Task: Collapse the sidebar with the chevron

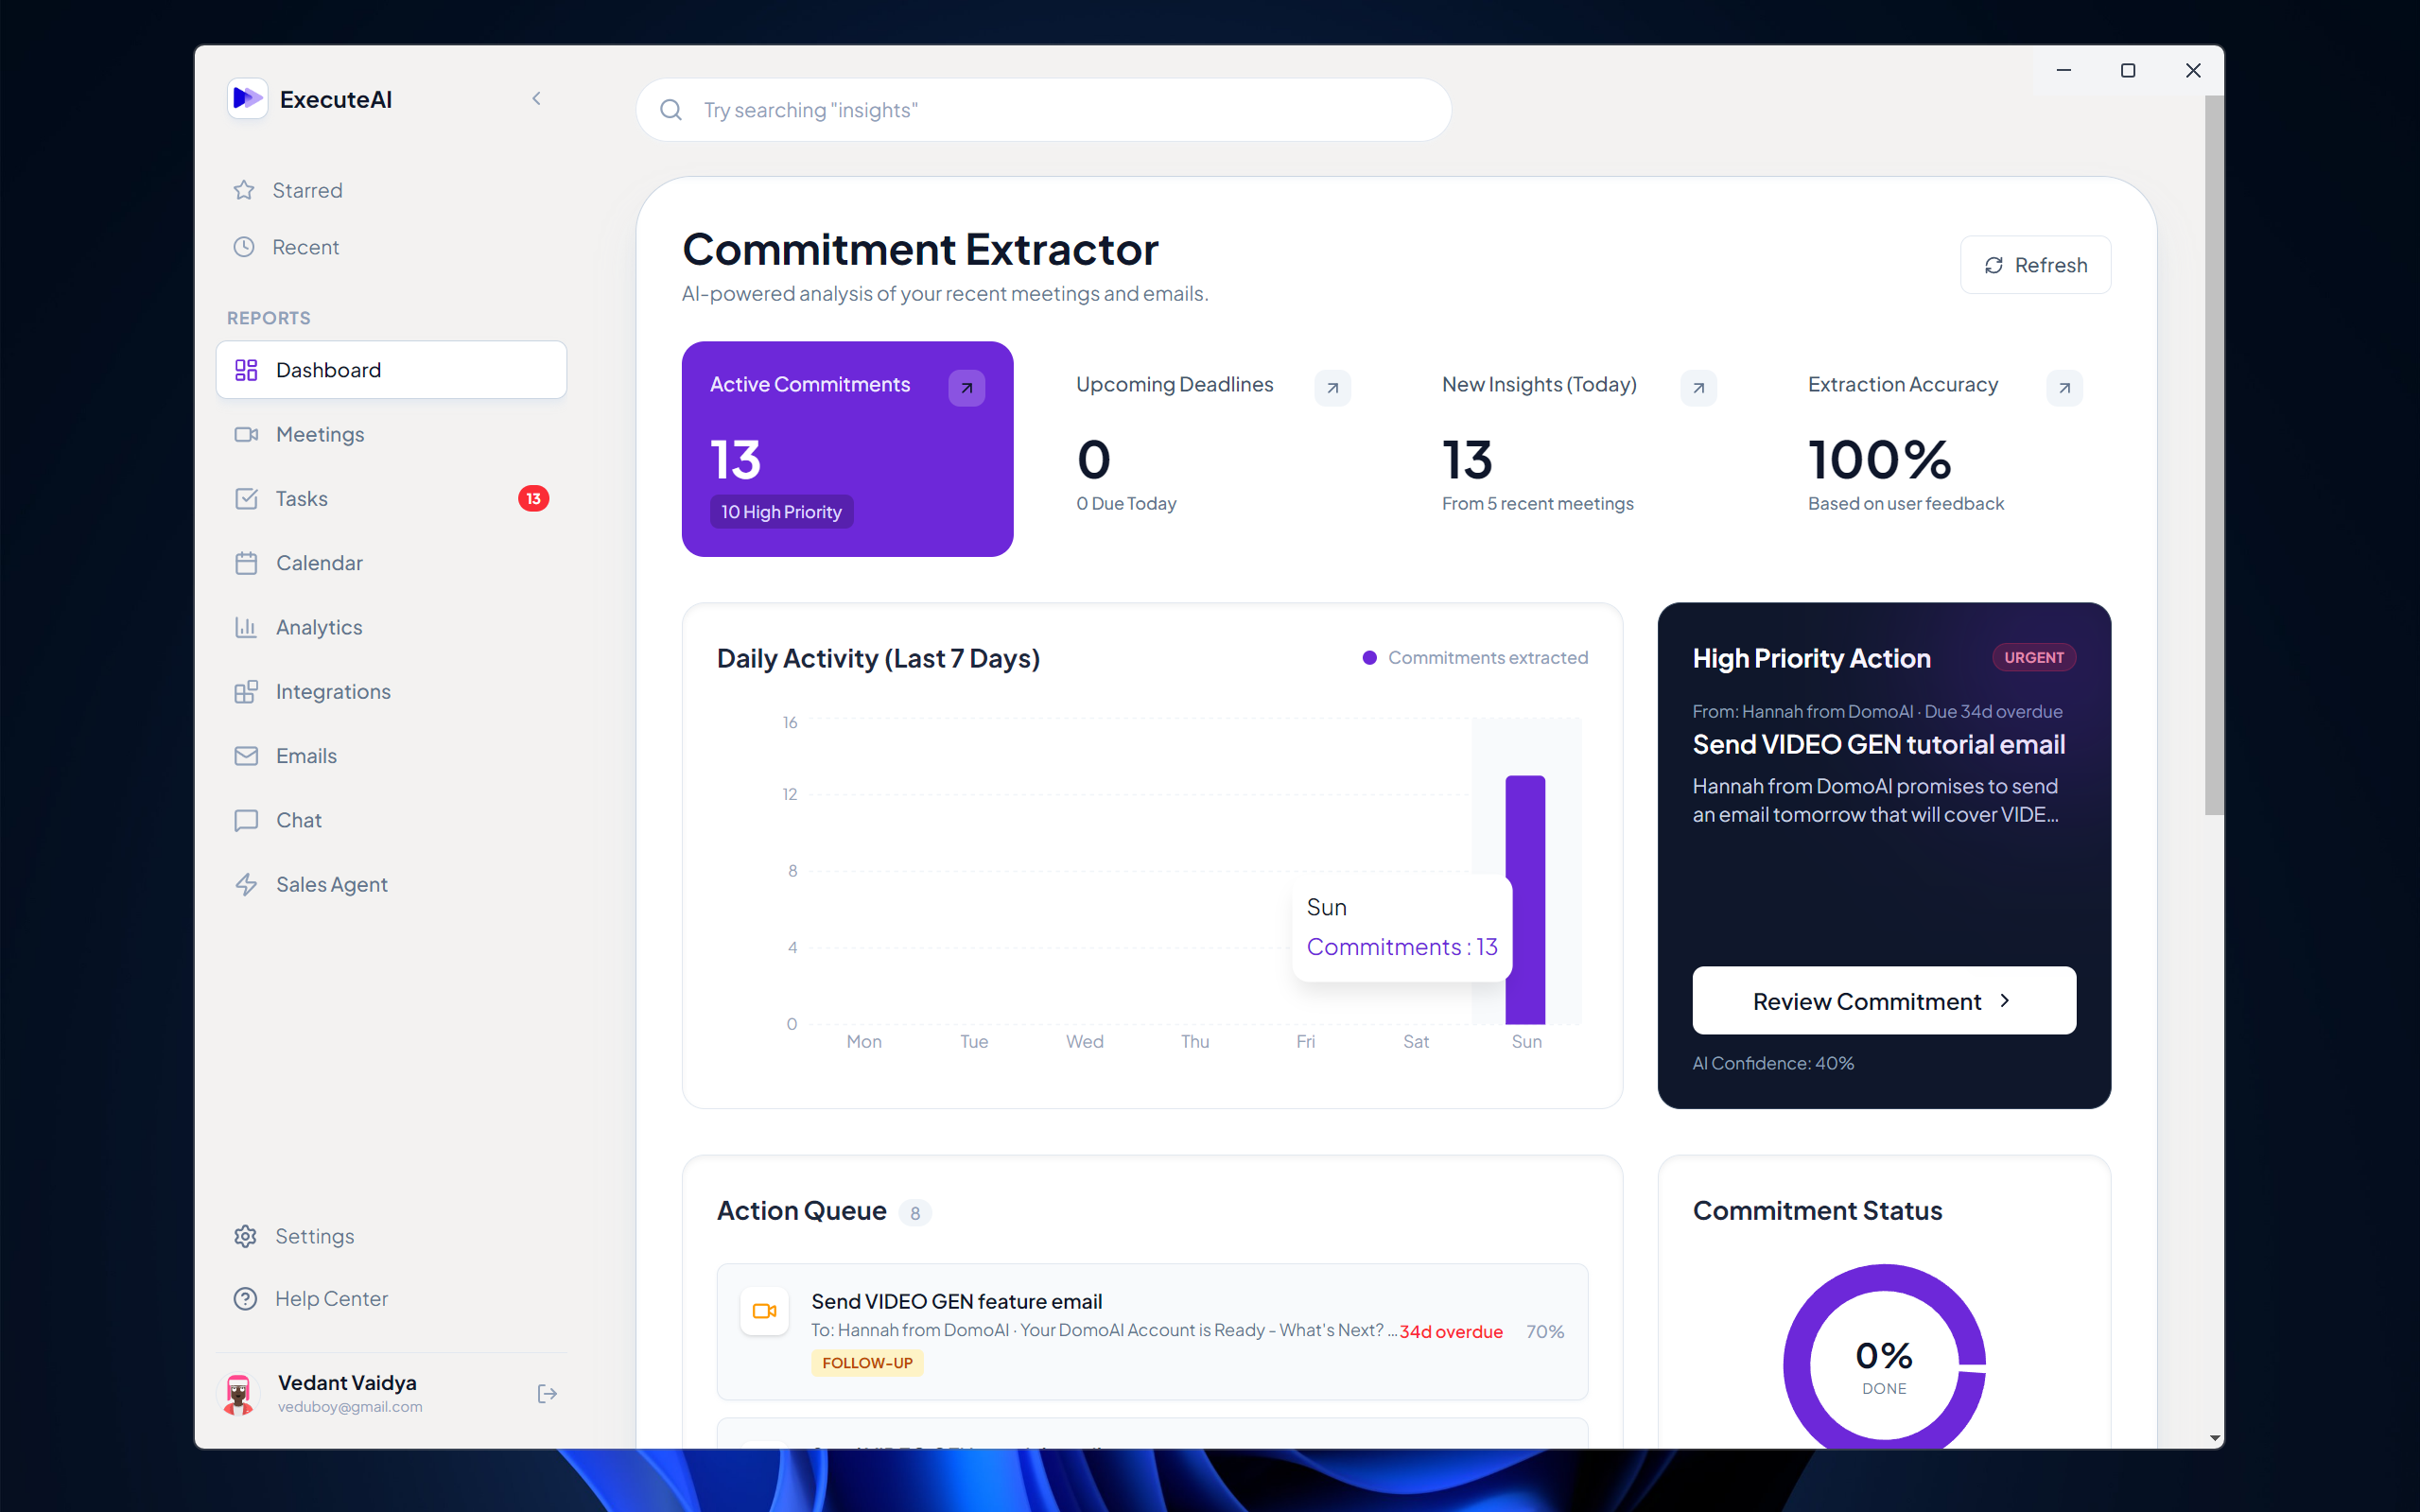Action: tap(536, 98)
